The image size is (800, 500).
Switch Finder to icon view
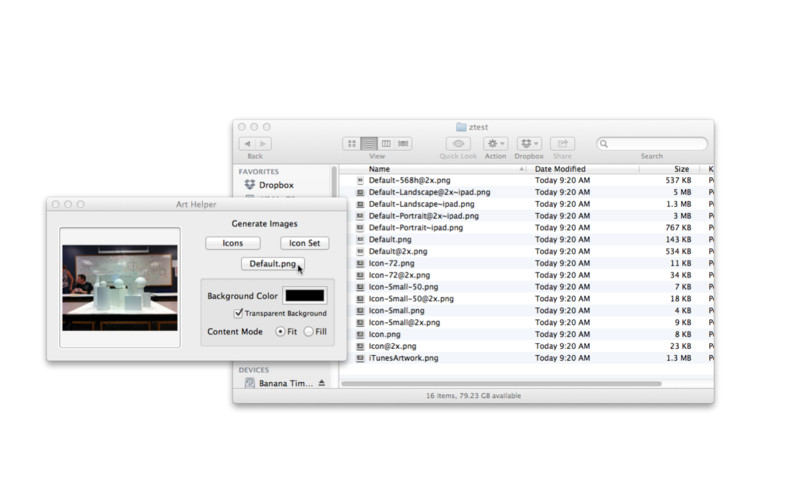click(x=352, y=144)
